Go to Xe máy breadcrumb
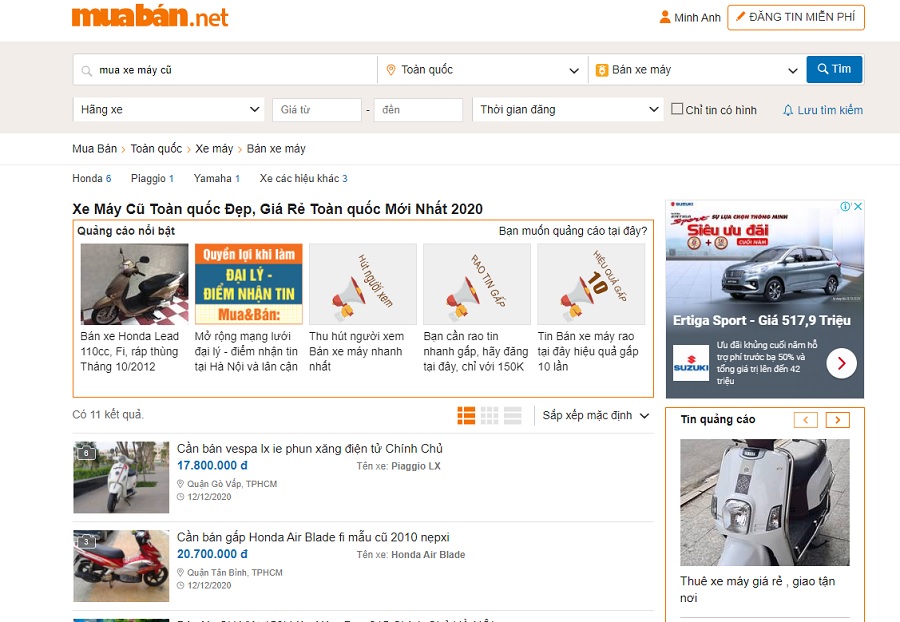The image size is (900, 622). [x=214, y=149]
